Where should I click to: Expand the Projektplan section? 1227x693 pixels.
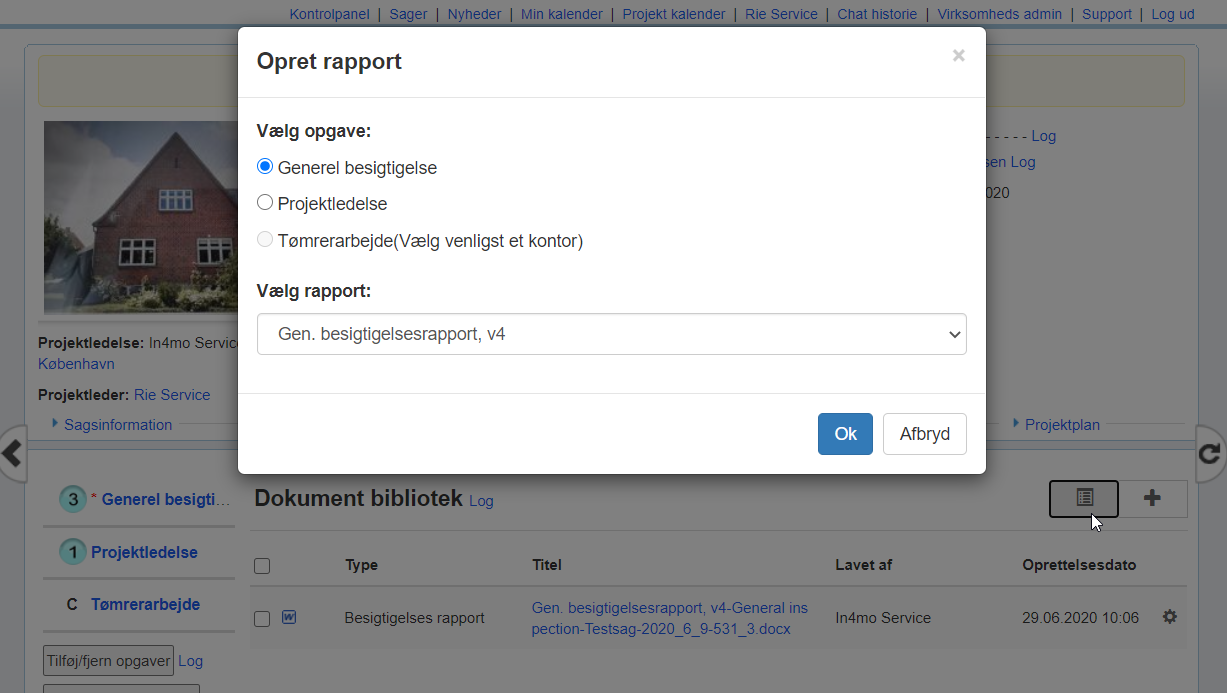click(x=1061, y=425)
